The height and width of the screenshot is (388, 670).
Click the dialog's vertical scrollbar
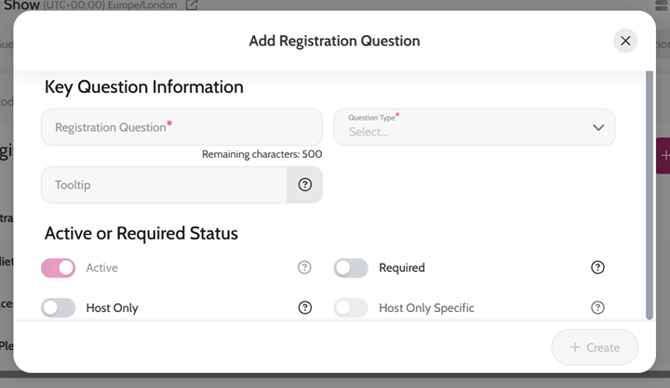point(649,195)
